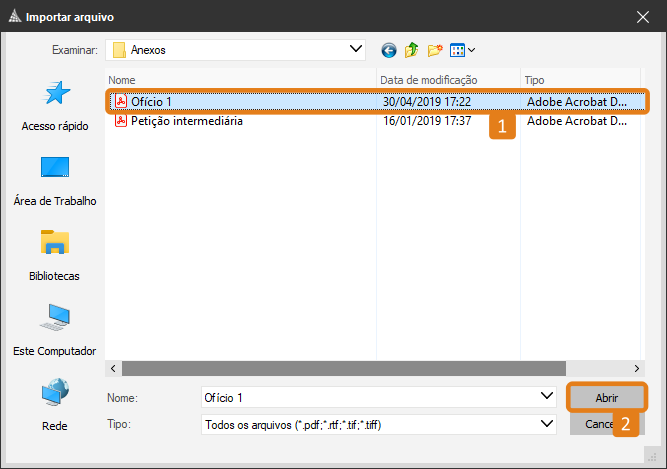Sort by Tipo column header

[580, 79]
